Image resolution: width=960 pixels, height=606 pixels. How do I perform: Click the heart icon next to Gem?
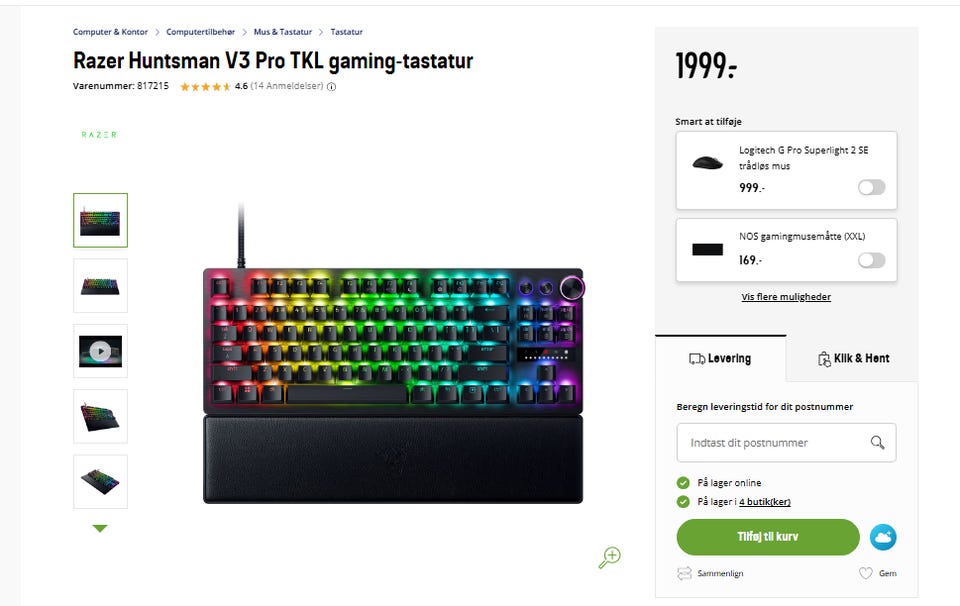pyautogui.click(x=866, y=574)
